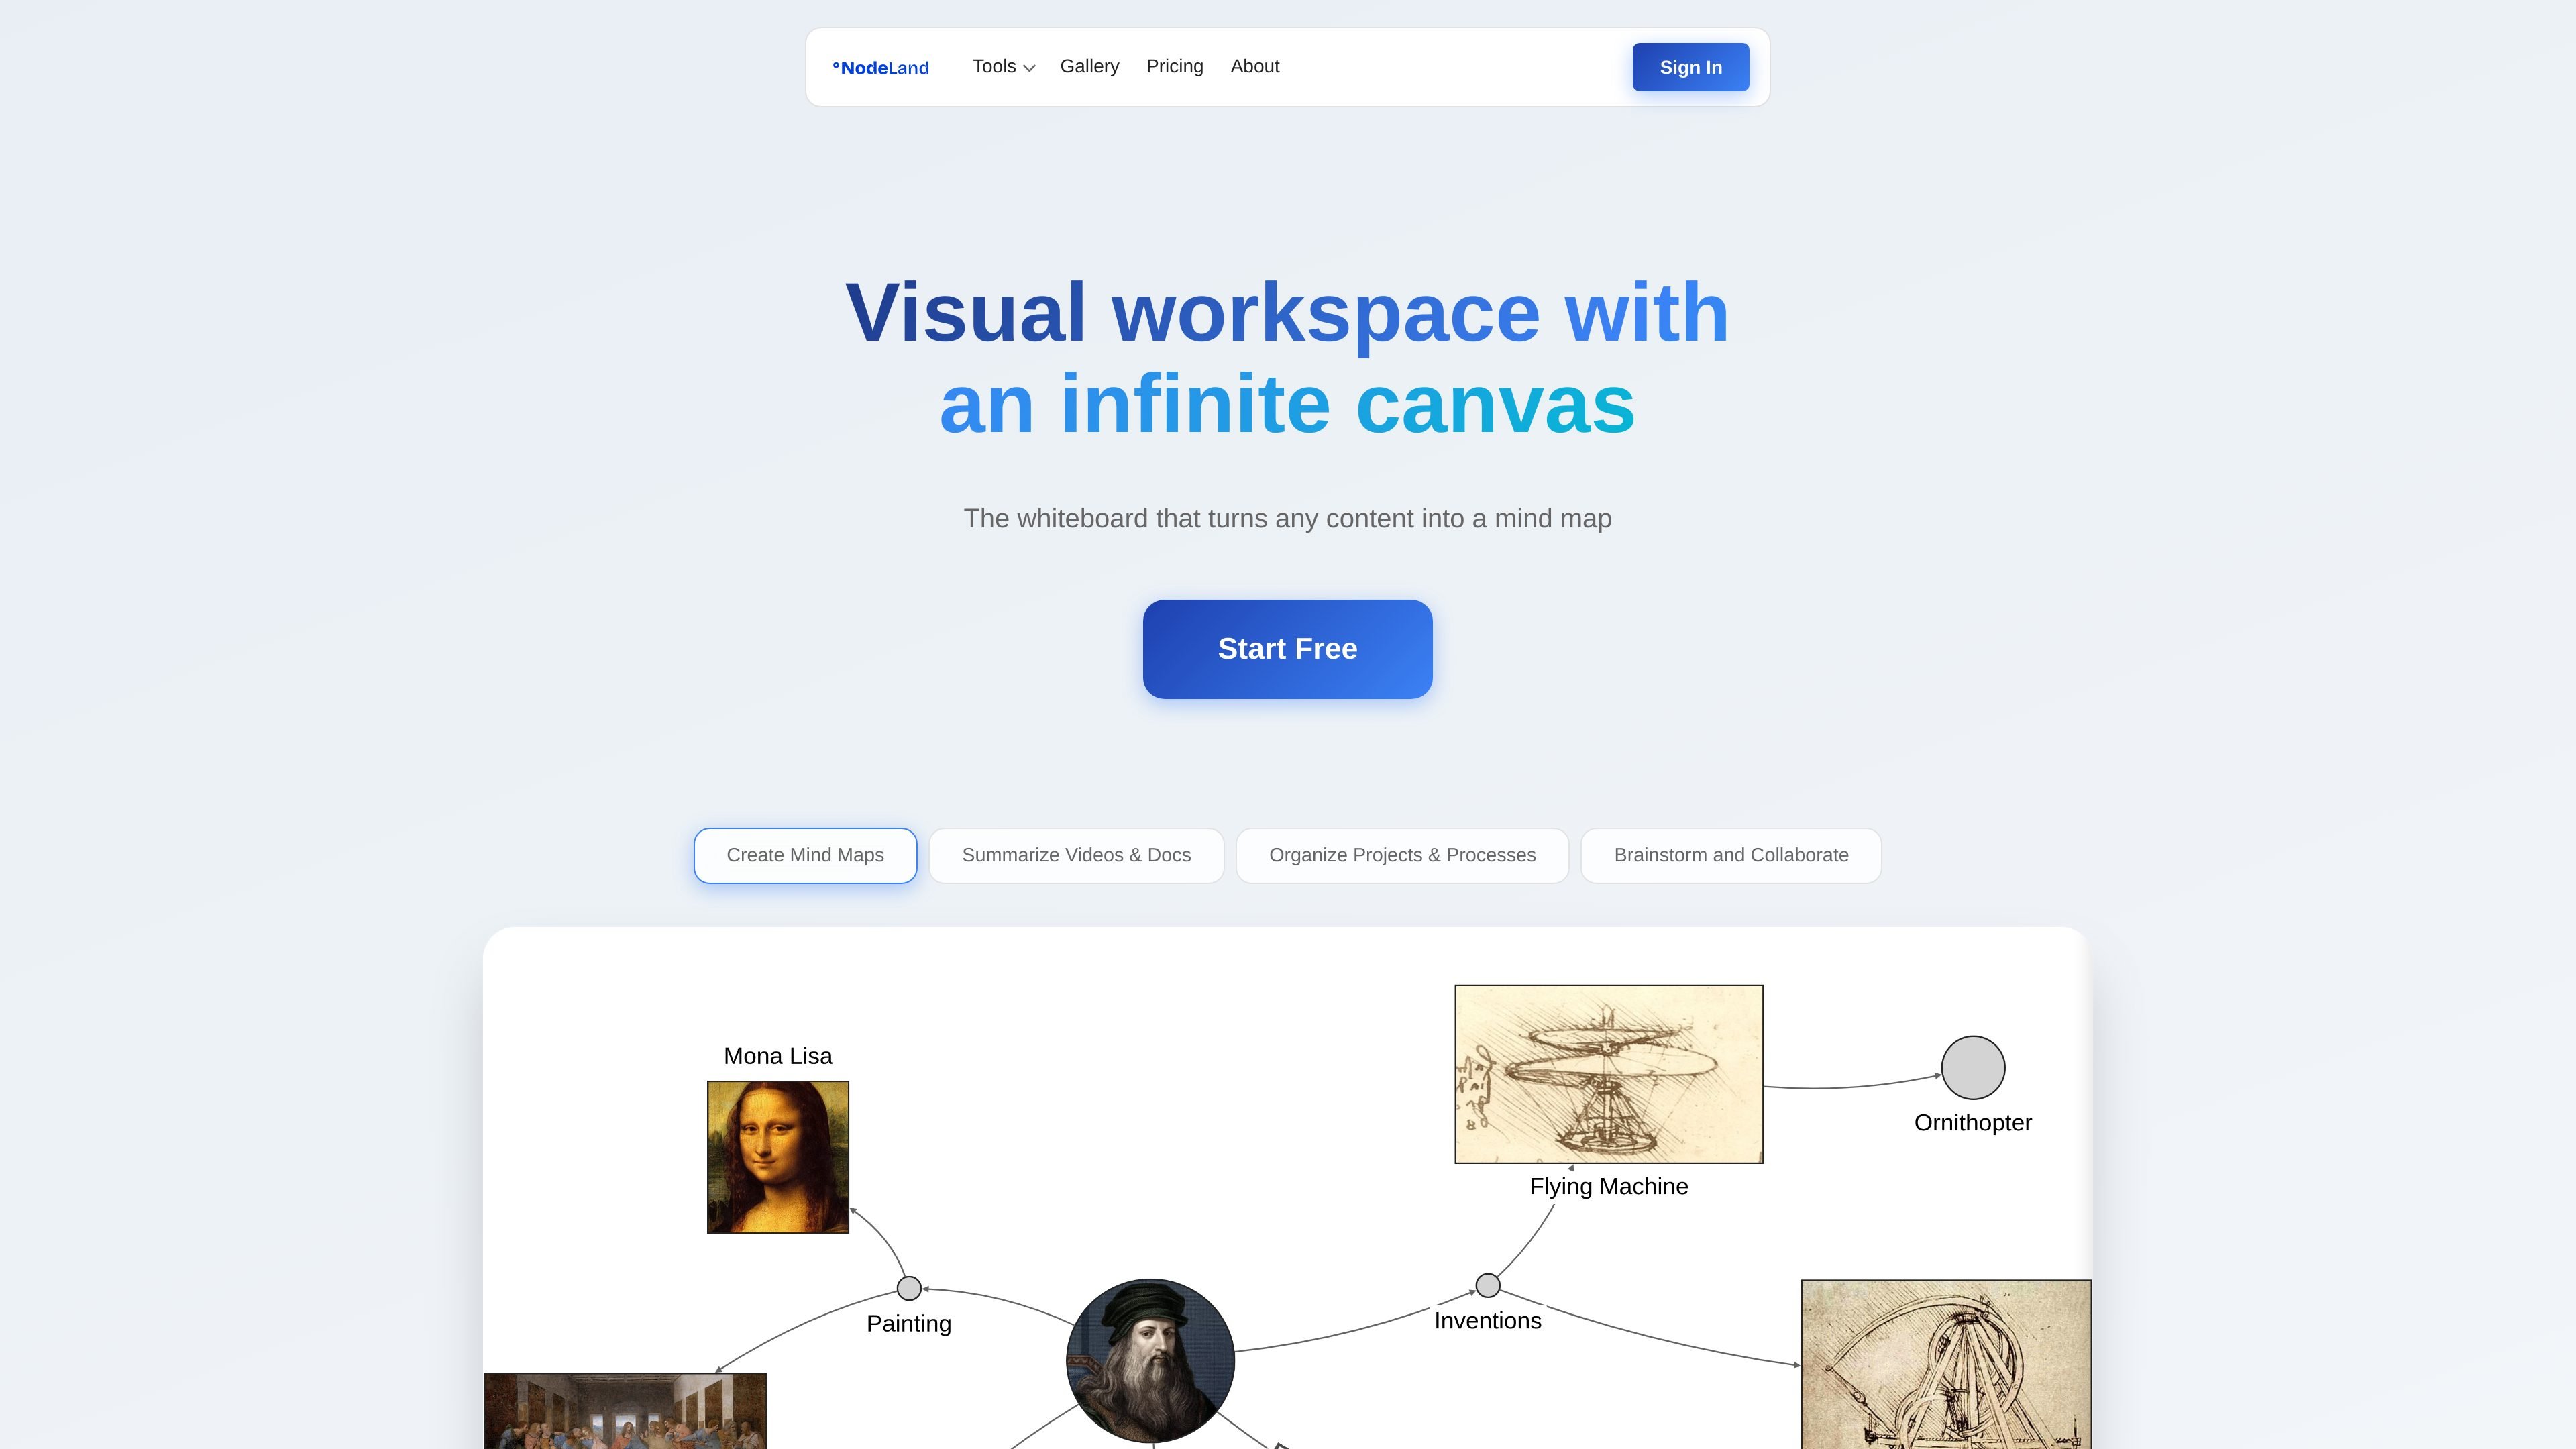2576x1449 pixels.
Task: Click the central Leonardo da Vinci portrait
Action: [1150, 1360]
